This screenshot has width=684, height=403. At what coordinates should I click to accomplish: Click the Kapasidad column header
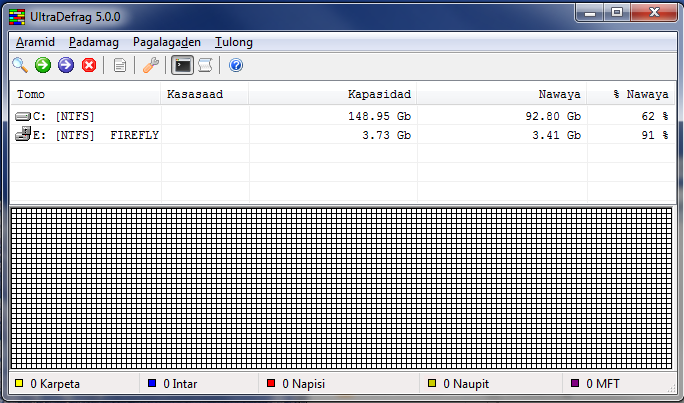pos(333,94)
